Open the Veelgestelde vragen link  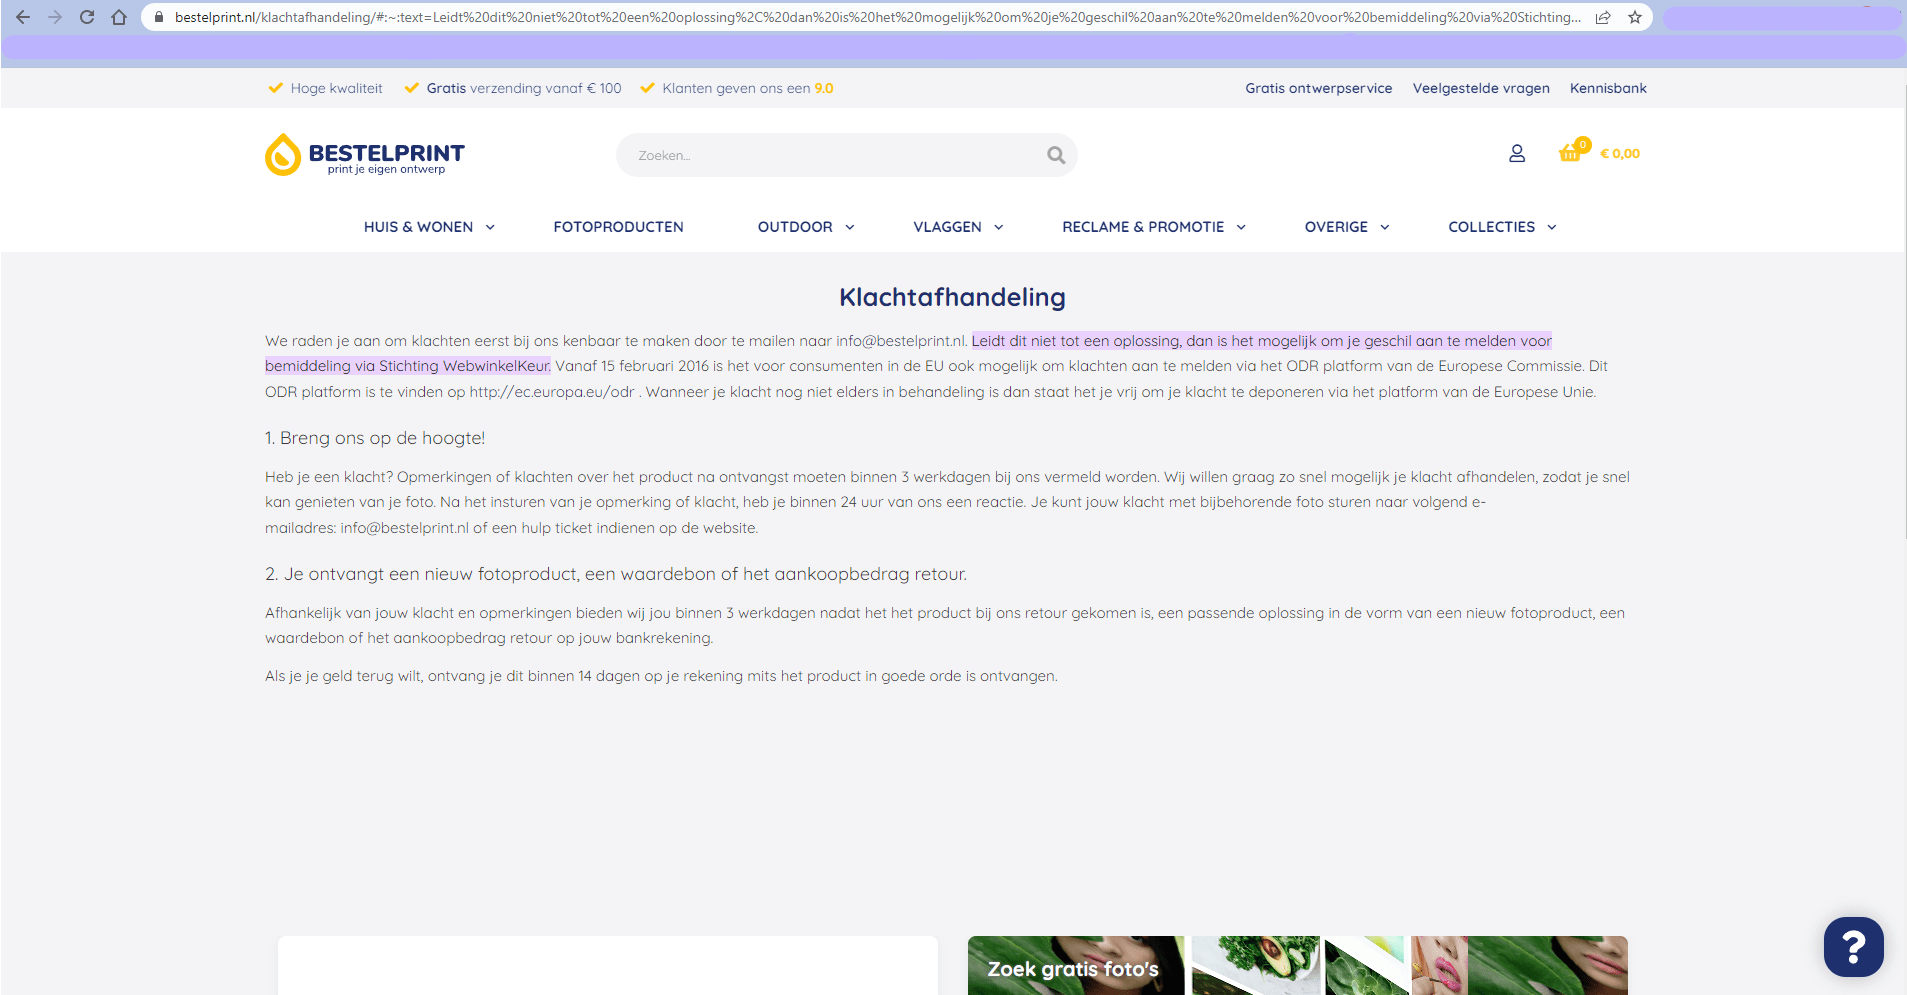(x=1480, y=88)
